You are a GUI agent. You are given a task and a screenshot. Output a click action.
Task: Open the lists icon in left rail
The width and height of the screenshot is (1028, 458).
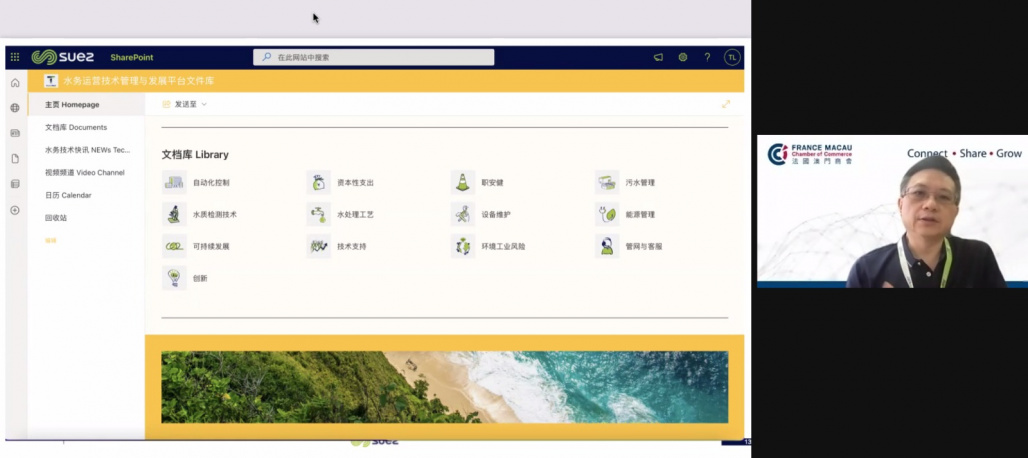pyautogui.click(x=15, y=184)
